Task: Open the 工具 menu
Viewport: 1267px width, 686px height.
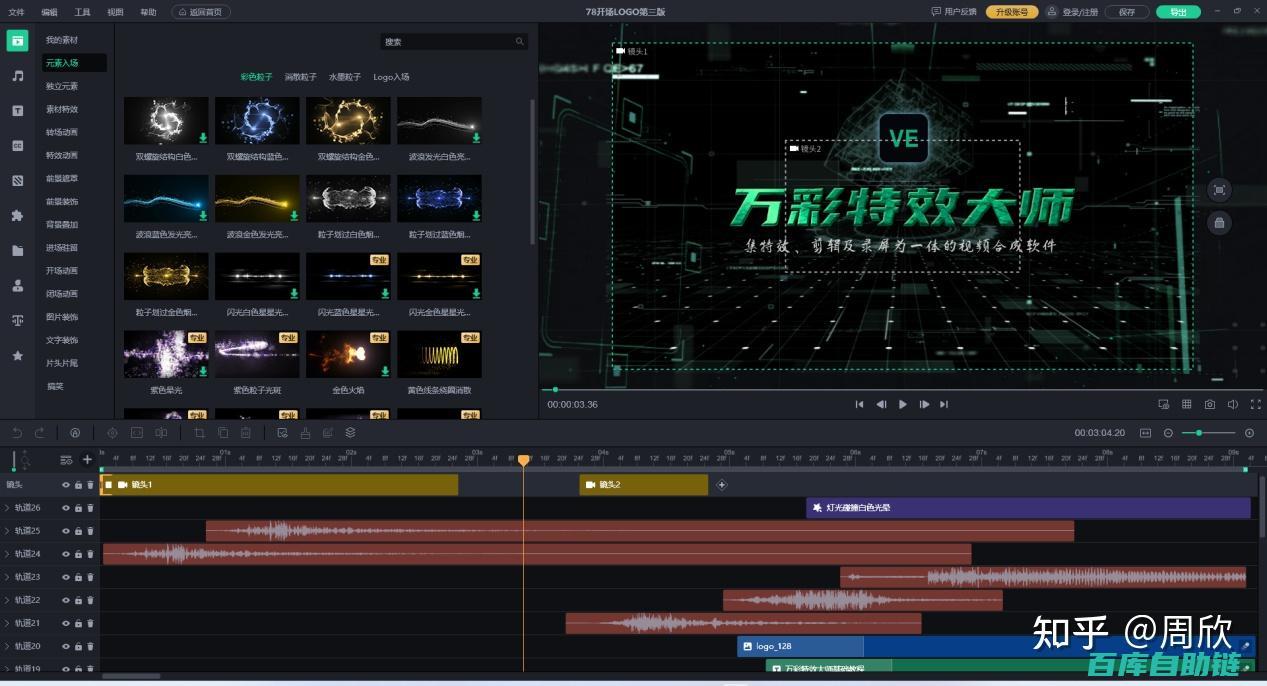Action: (x=82, y=12)
